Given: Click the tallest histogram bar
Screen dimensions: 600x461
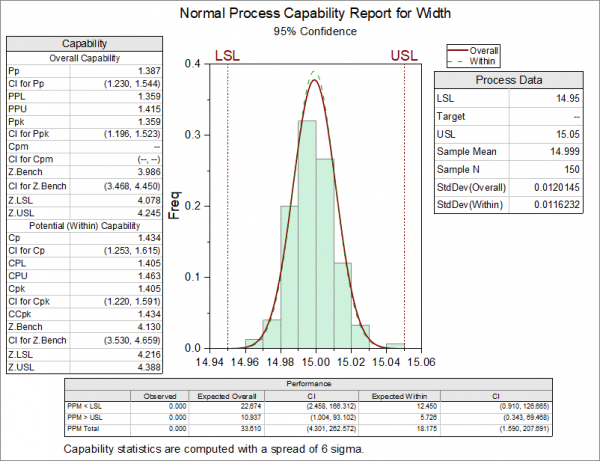Looking at the screenshot, I should click(307, 234).
